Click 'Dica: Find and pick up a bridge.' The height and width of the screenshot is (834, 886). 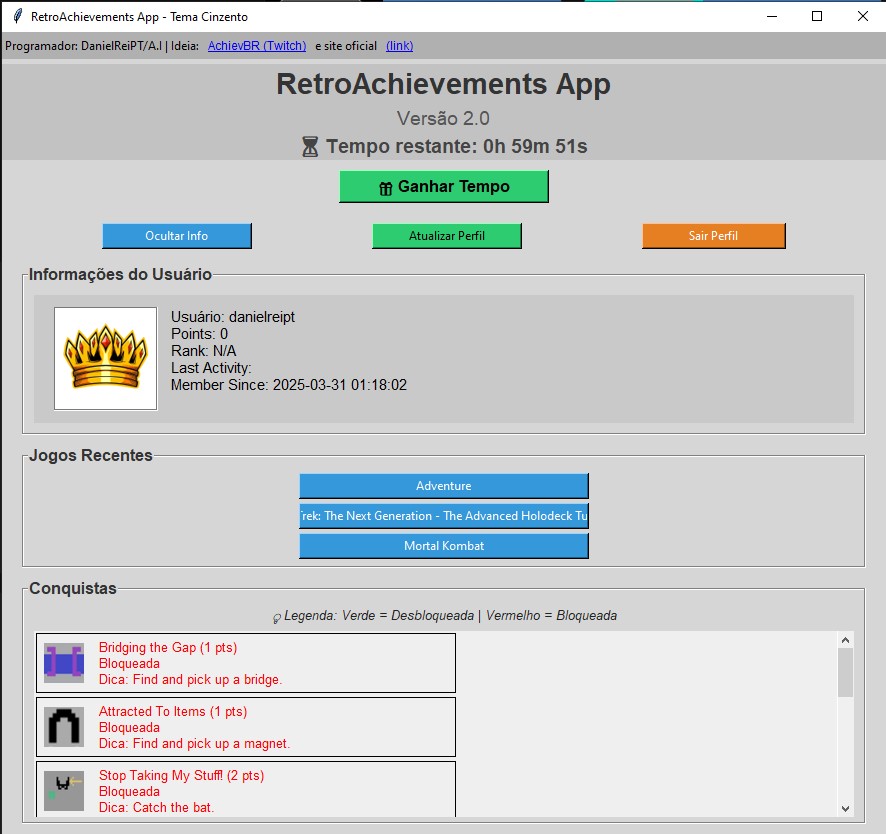click(190, 679)
